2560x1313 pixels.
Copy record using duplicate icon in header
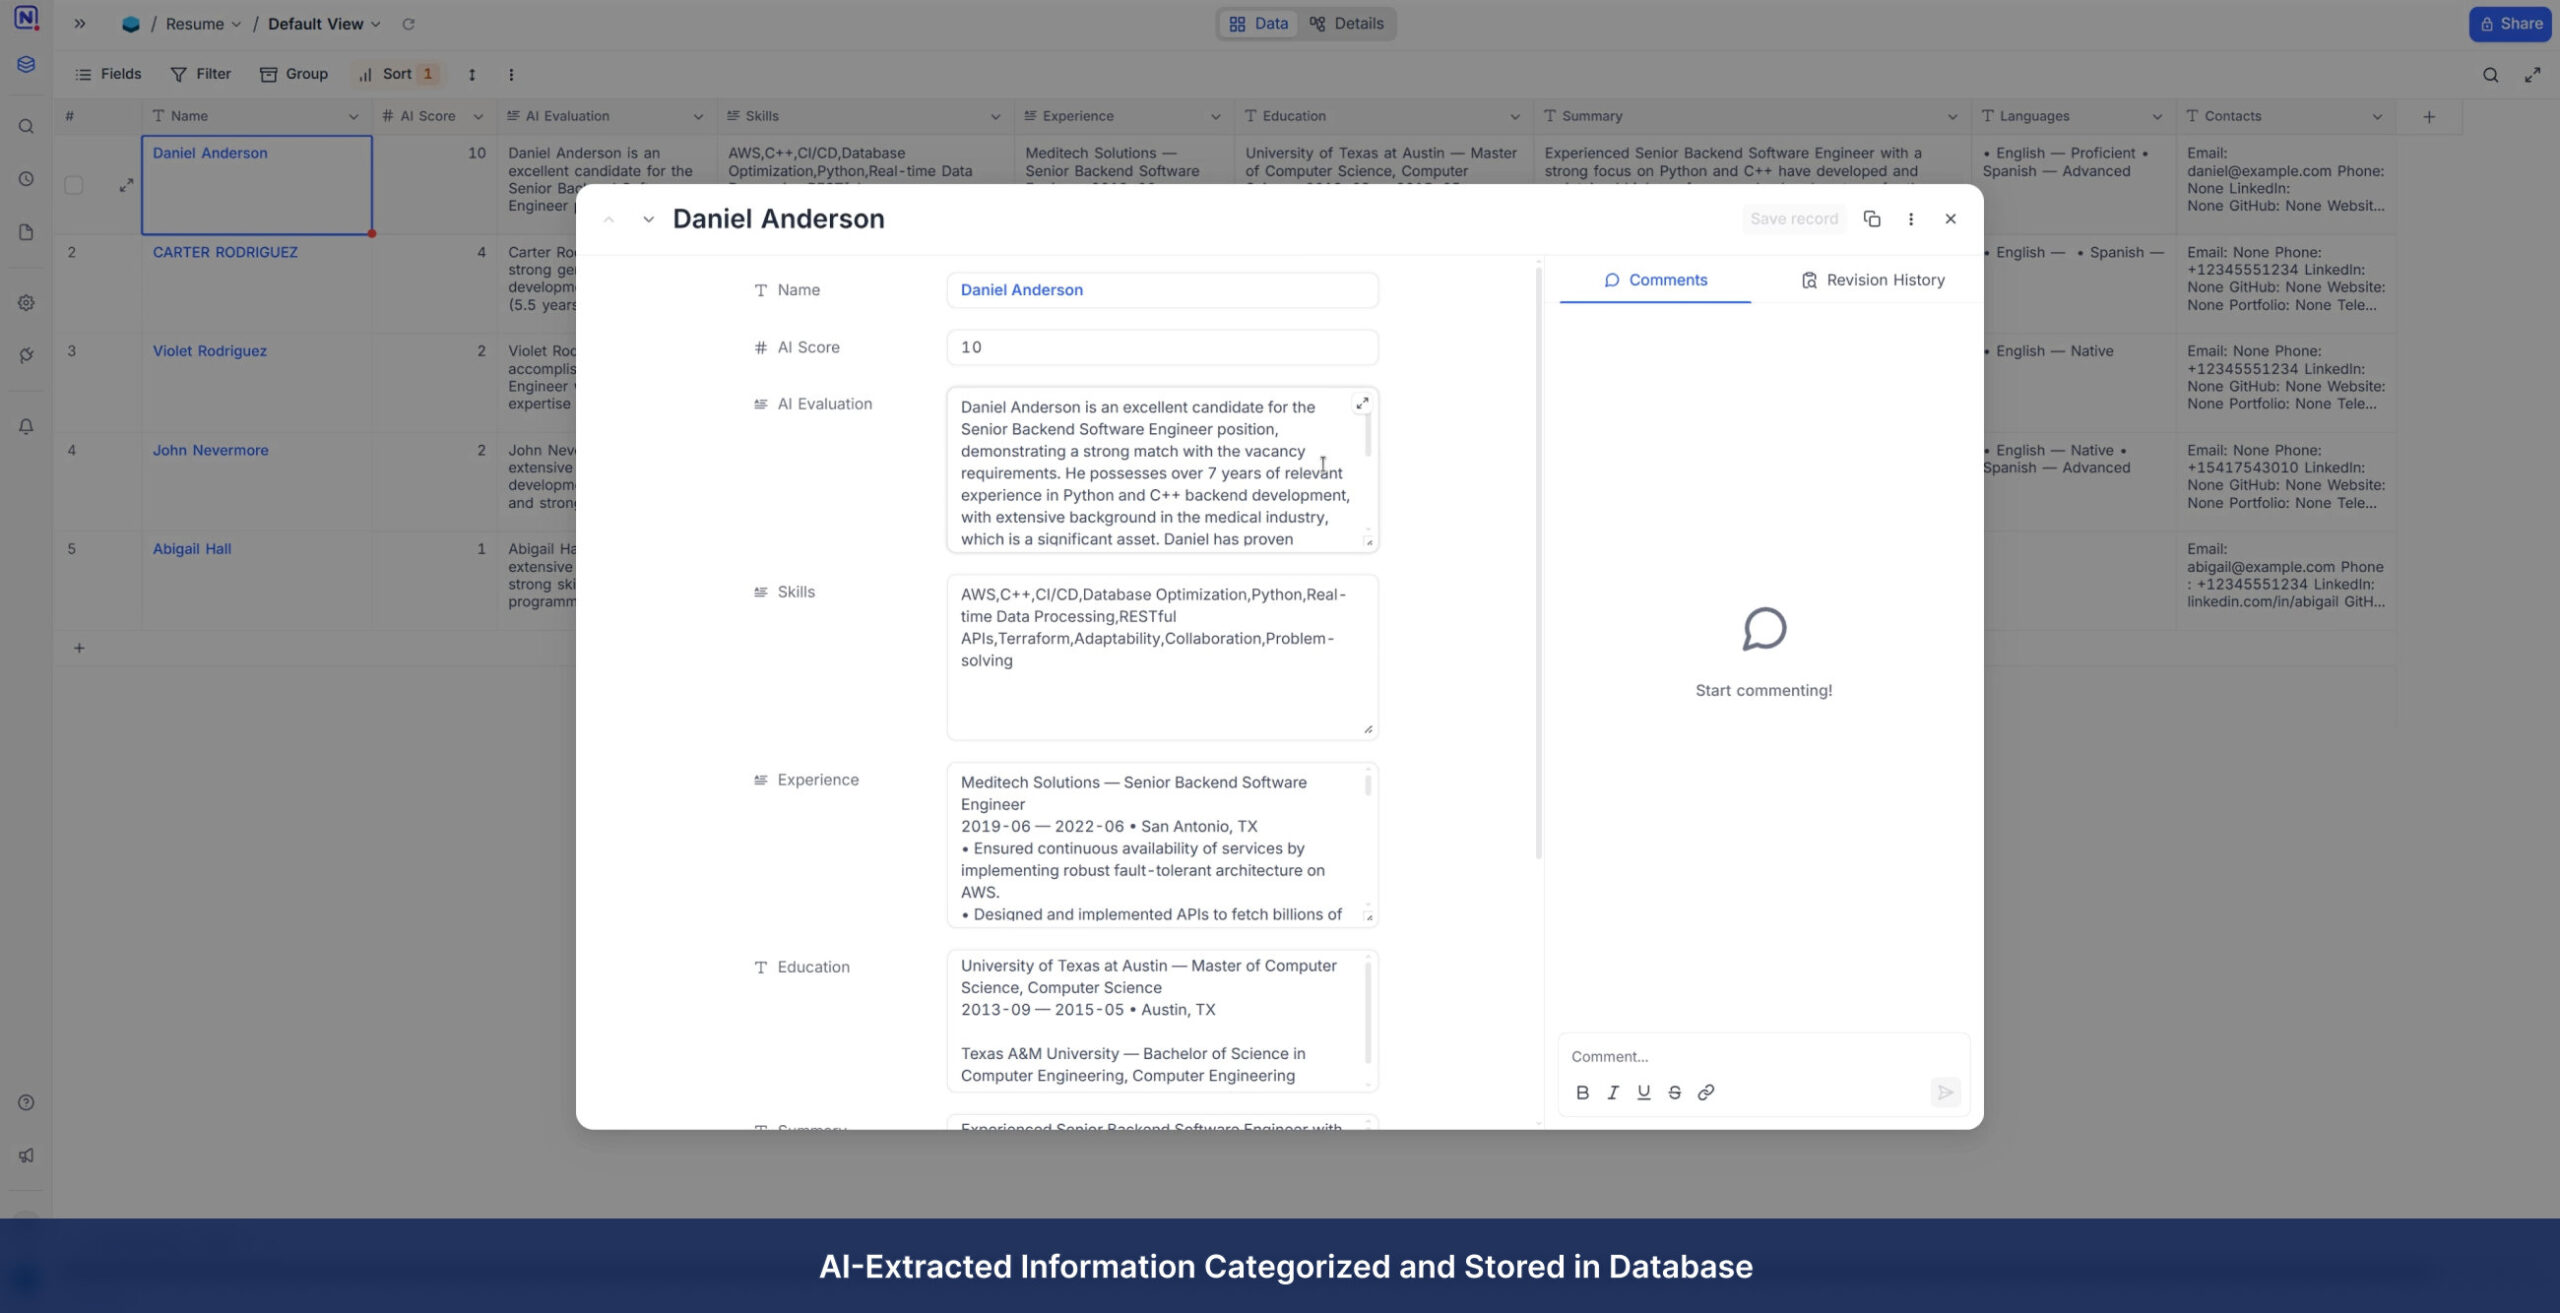point(1872,219)
